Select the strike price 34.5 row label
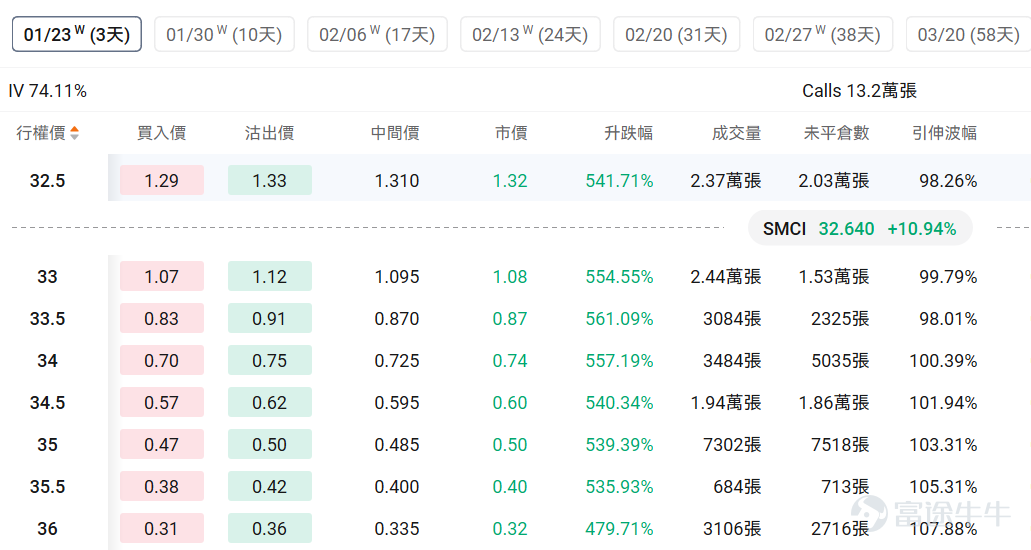The image size is (1031, 550). coord(47,403)
